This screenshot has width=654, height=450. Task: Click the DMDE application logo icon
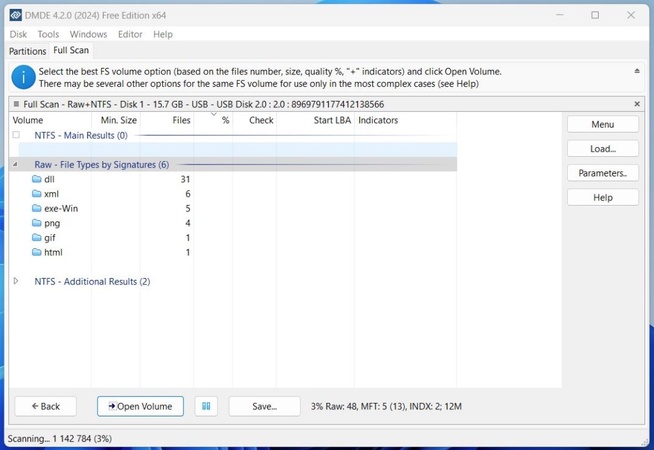(15, 15)
